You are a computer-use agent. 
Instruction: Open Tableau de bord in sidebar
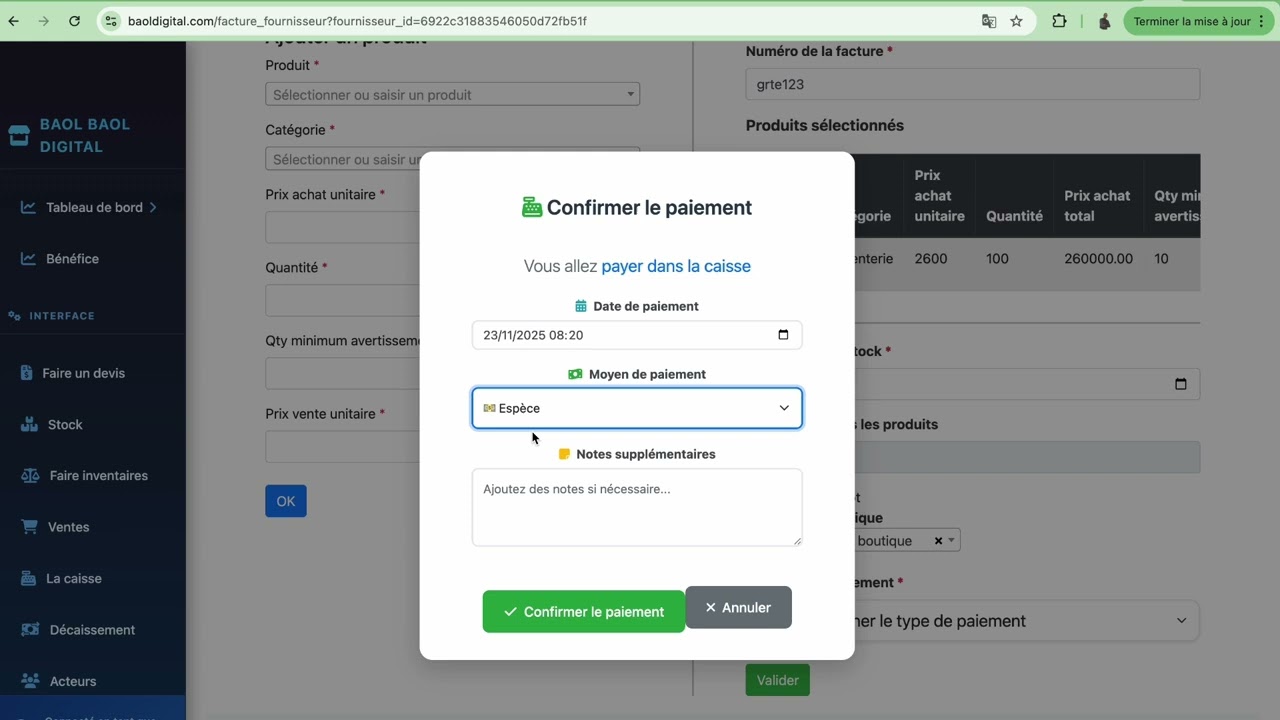coord(94,208)
